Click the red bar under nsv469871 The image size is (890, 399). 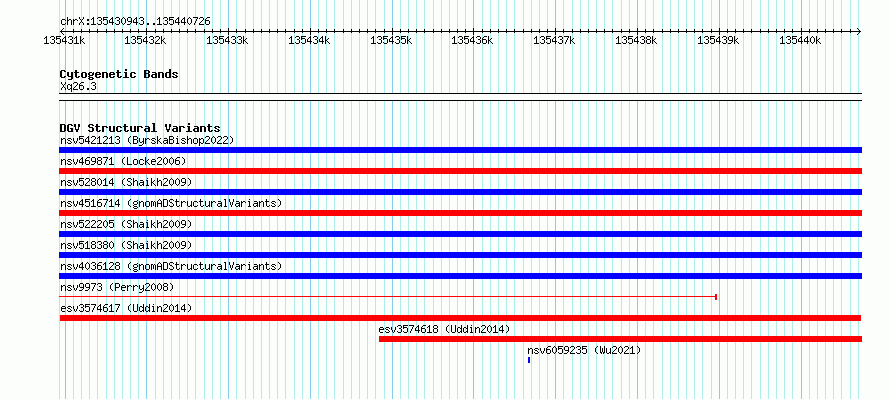point(460,171)
